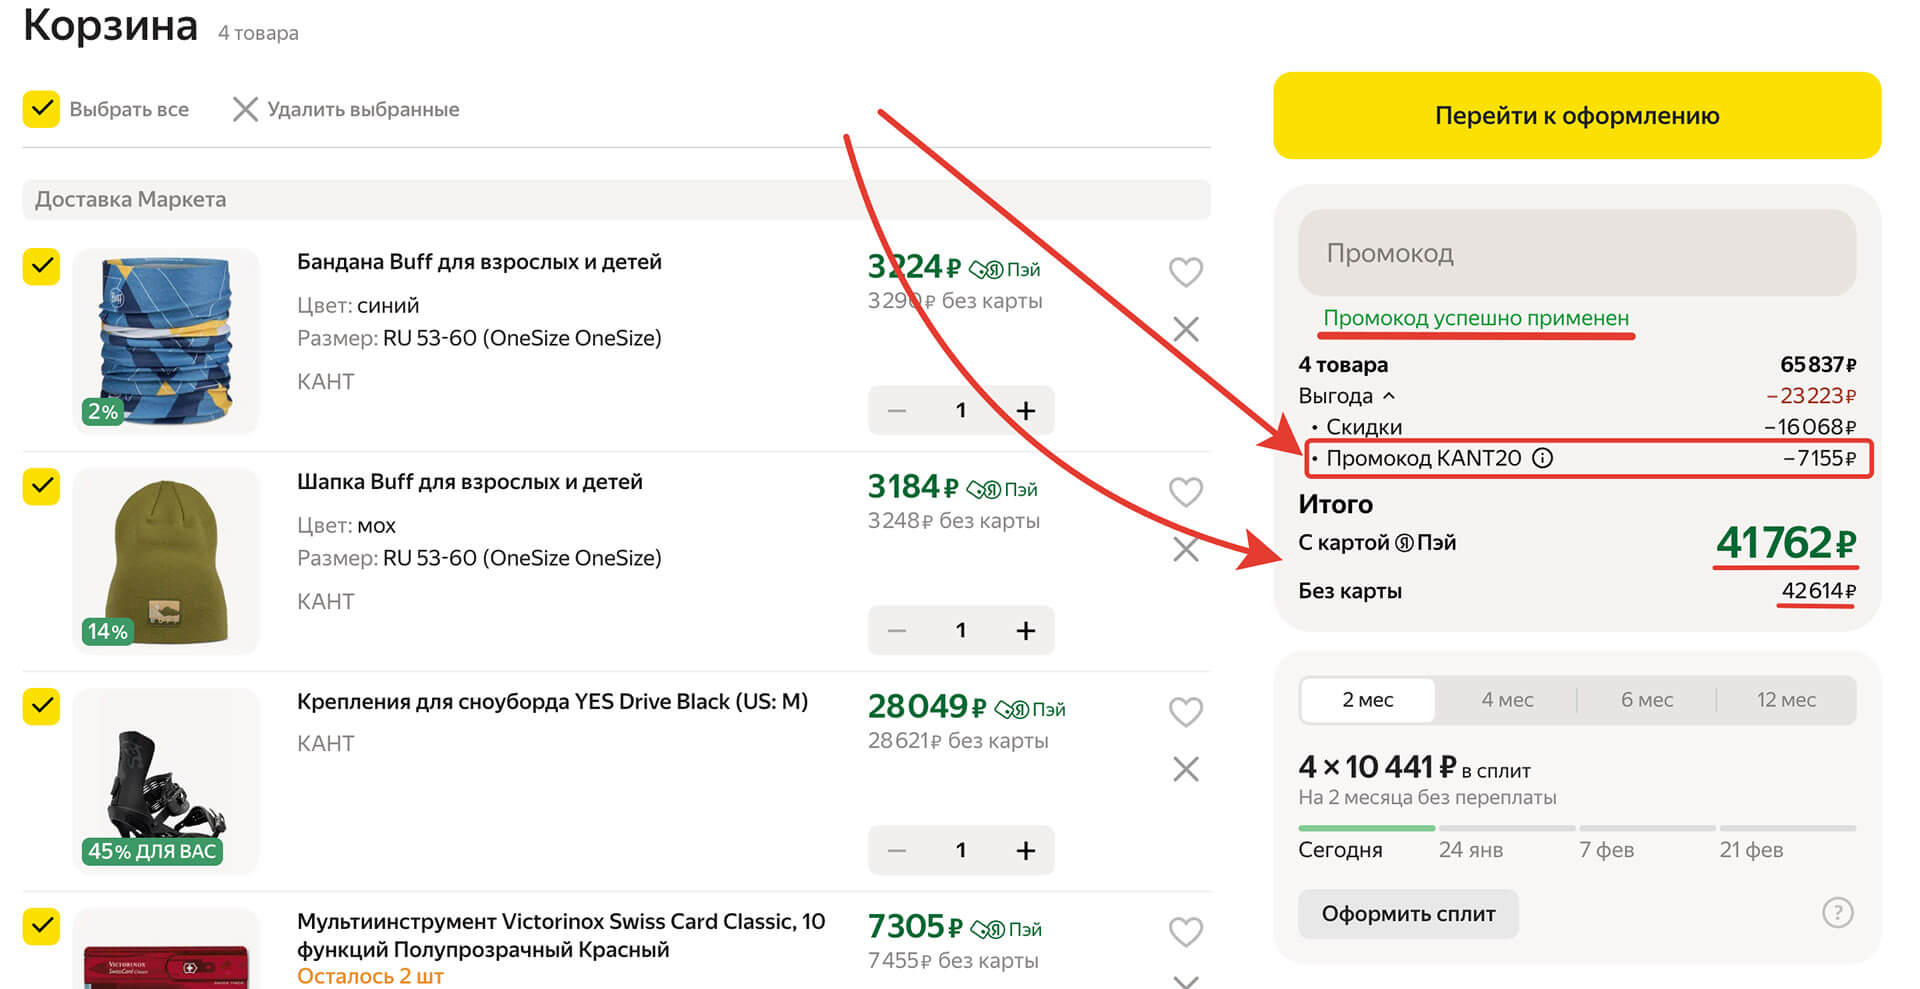This screenshot has height=989, width=1920.
Task: Click the split help question mark icon
Action: (1837, 912)
